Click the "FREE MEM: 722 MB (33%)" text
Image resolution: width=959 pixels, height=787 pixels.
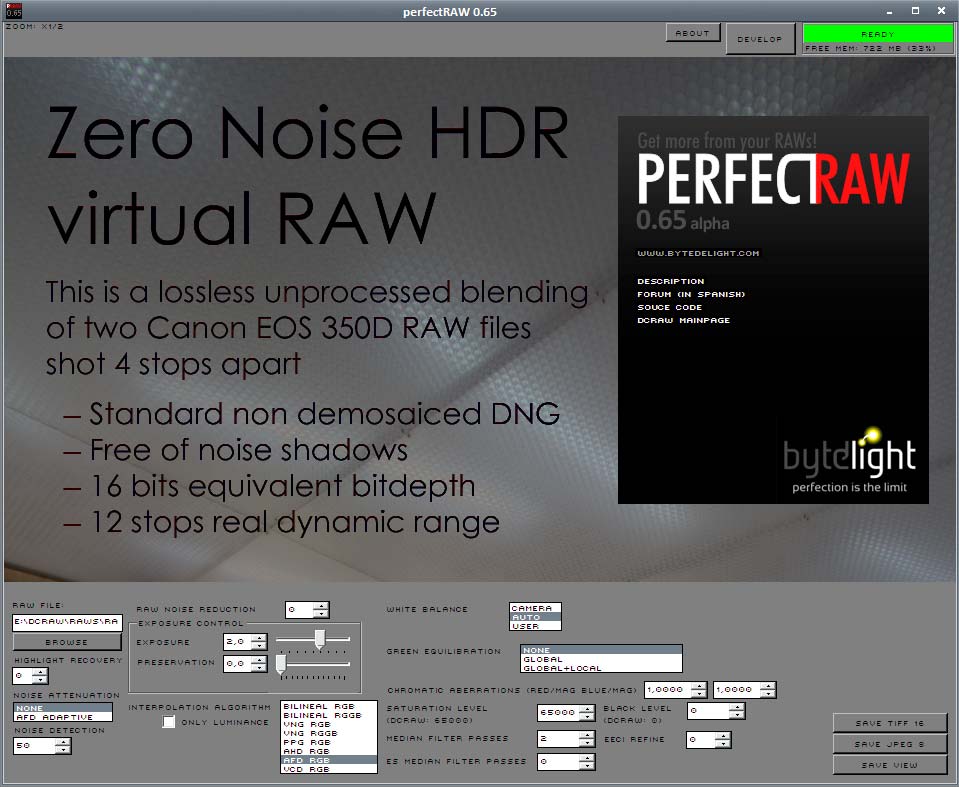point(870,48)
